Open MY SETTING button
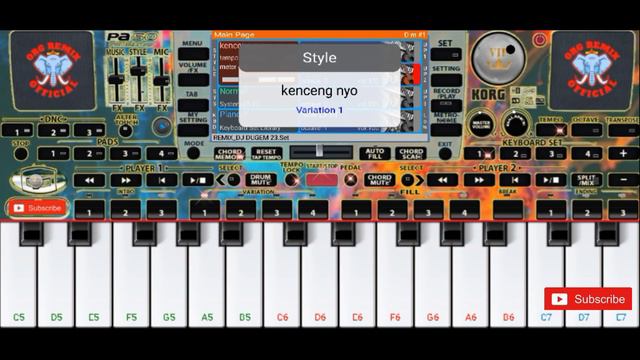The width and height of the screenshot is (640, 360). (x=193, y=130)
